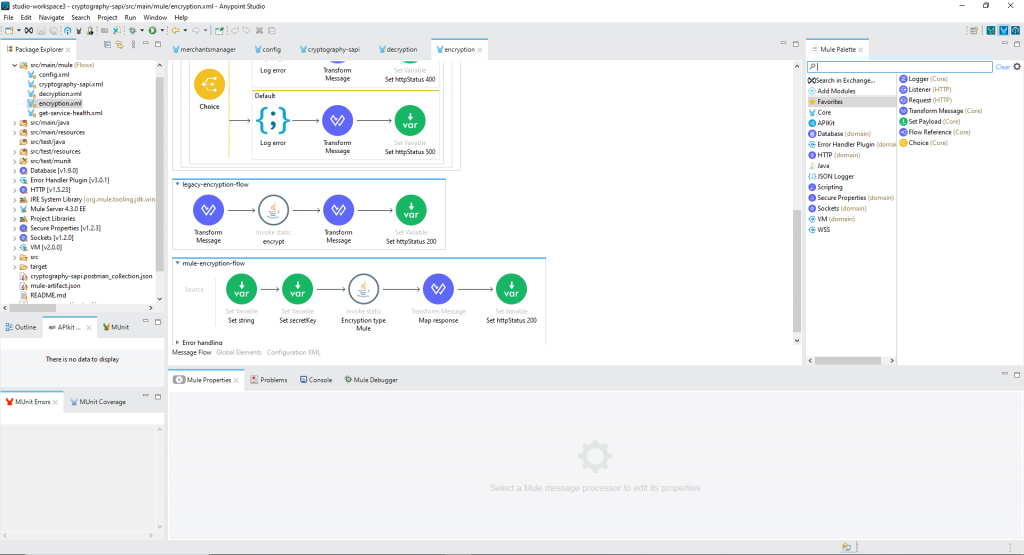This screenshot has height=555, width=1024.
Task: Close the encryption editor tab
Action: pos(480,50)
